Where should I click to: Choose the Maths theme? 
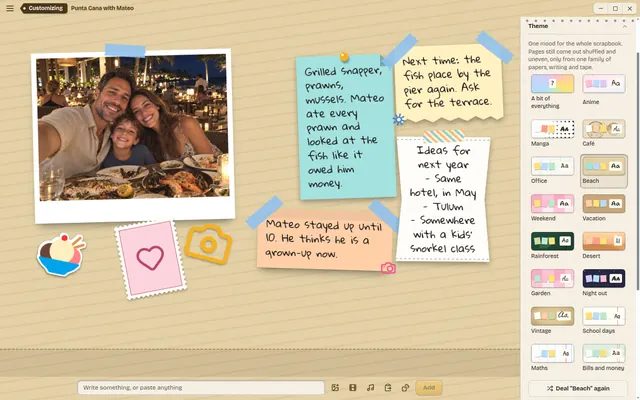552,357
